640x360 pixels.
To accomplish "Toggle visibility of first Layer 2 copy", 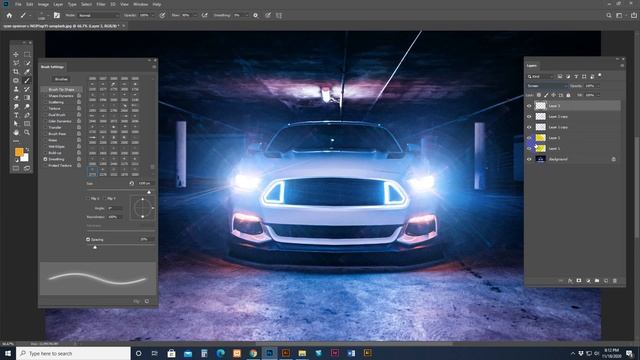I will coord(529,116).
